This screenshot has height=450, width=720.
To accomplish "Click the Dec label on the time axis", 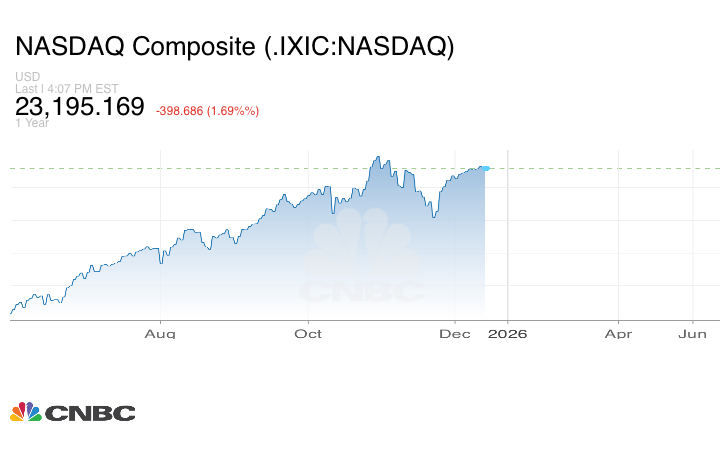I will [456, 333].
